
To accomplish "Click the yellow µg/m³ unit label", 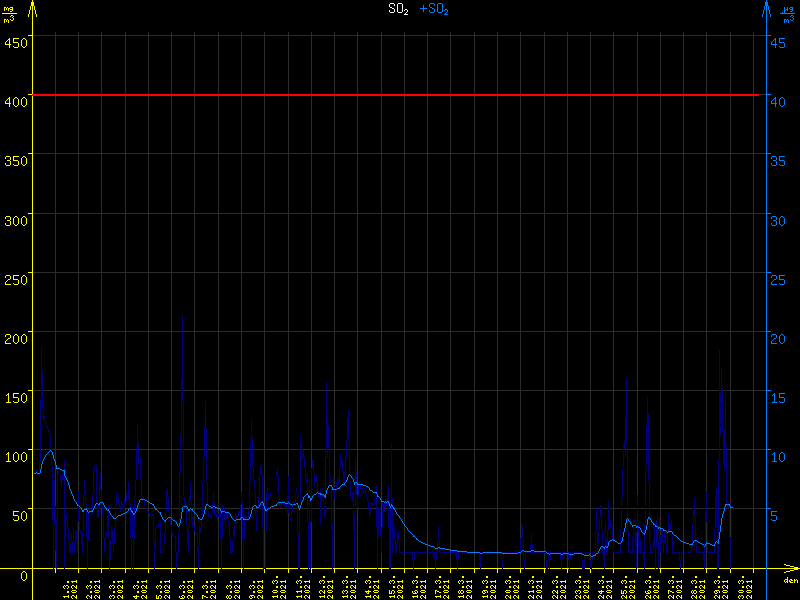I will coord(9,13).
